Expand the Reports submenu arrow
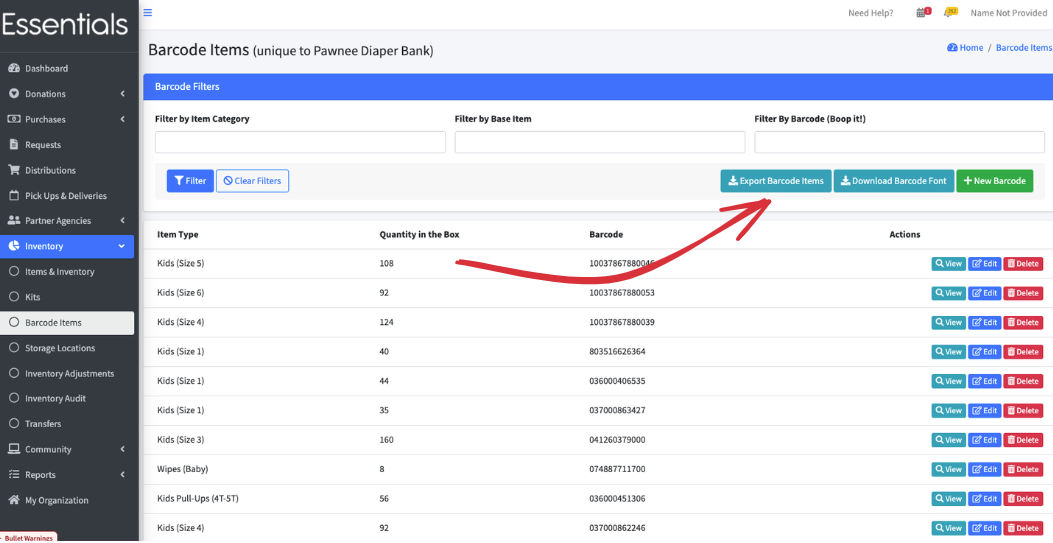 [x=122, y=475]
